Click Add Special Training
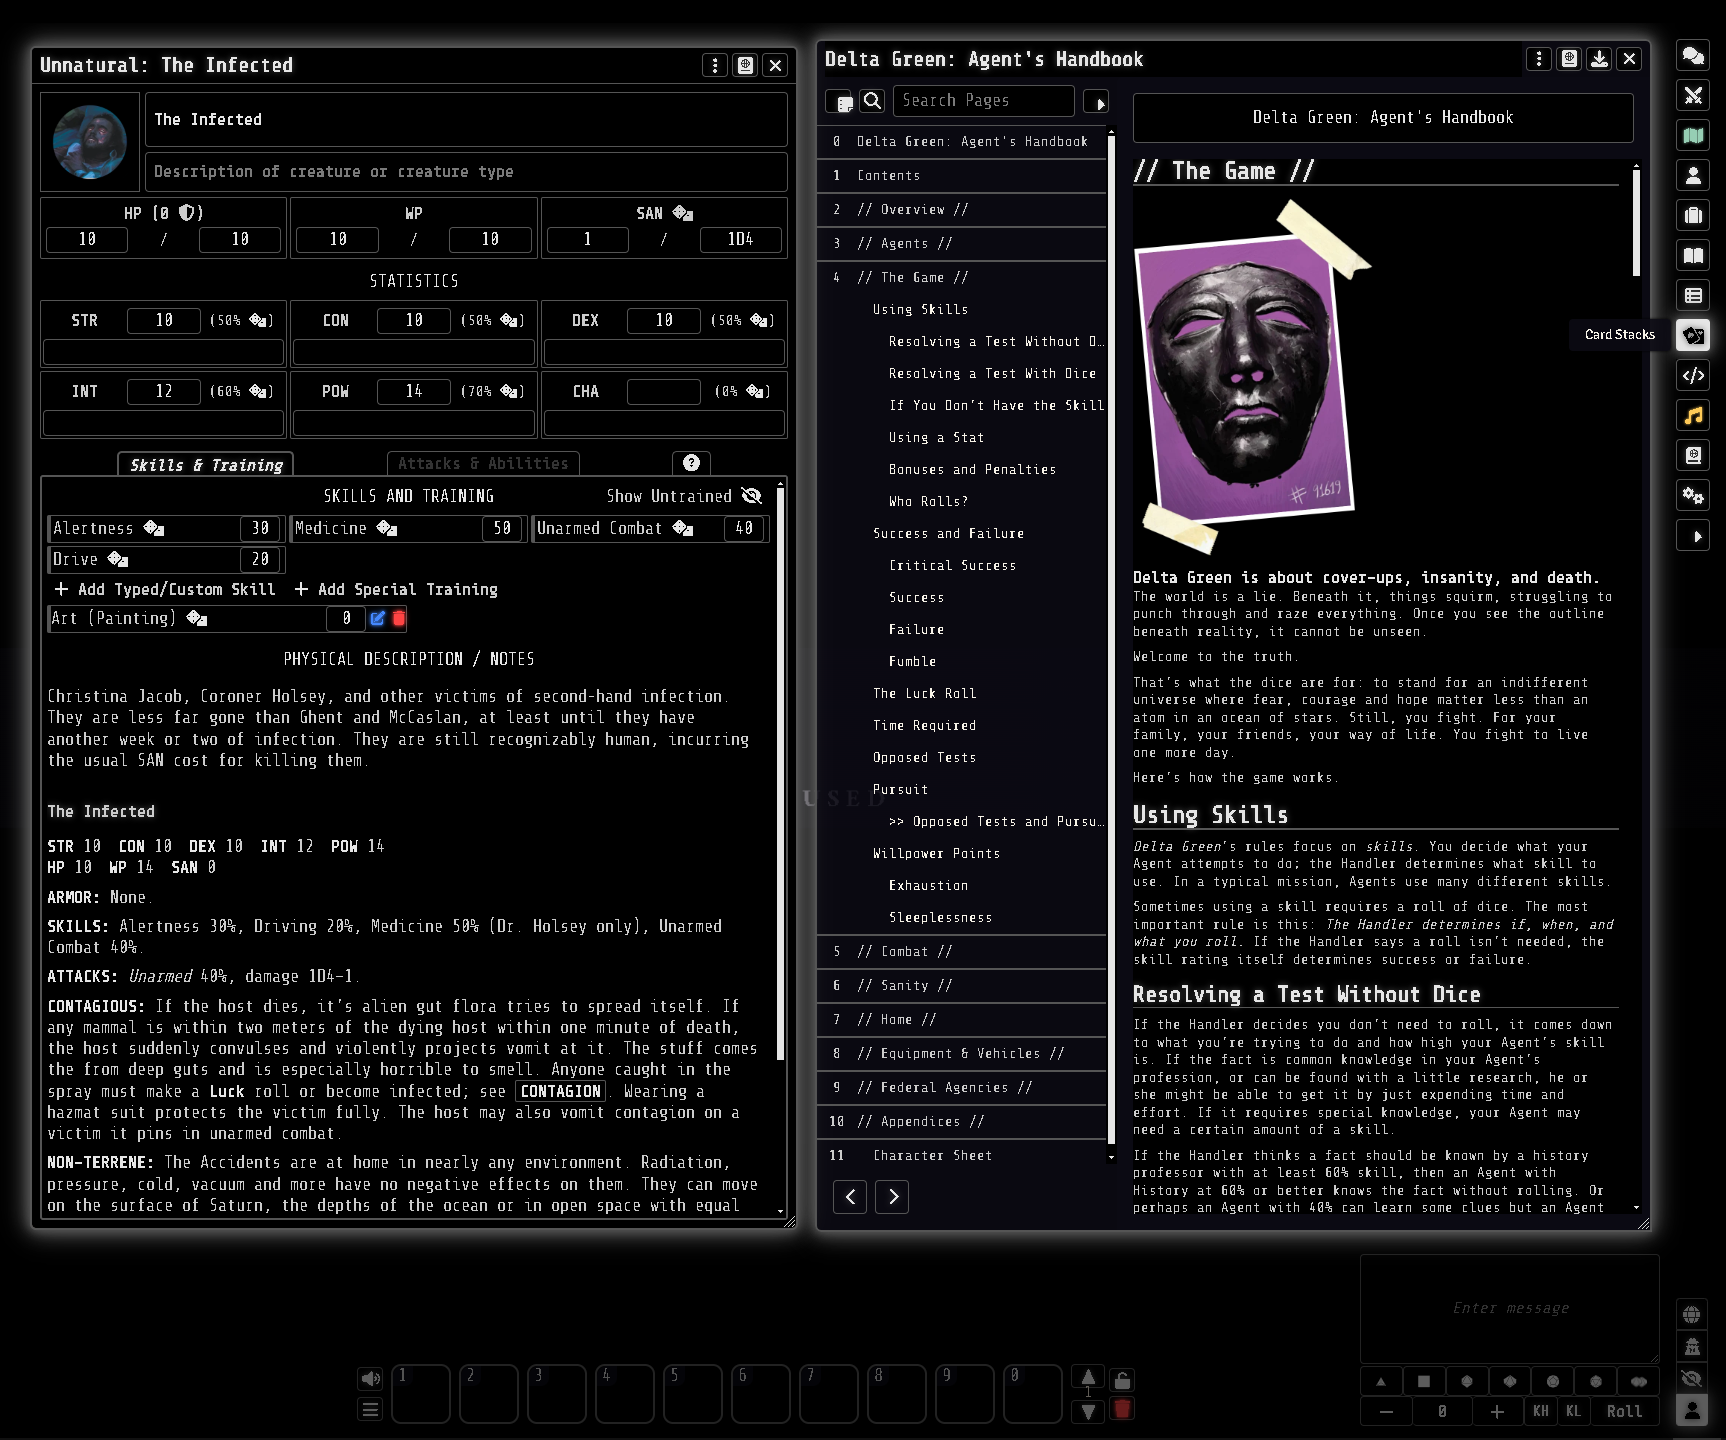The width and height of the screenshot is (1726, 1440). coord(396,589)
